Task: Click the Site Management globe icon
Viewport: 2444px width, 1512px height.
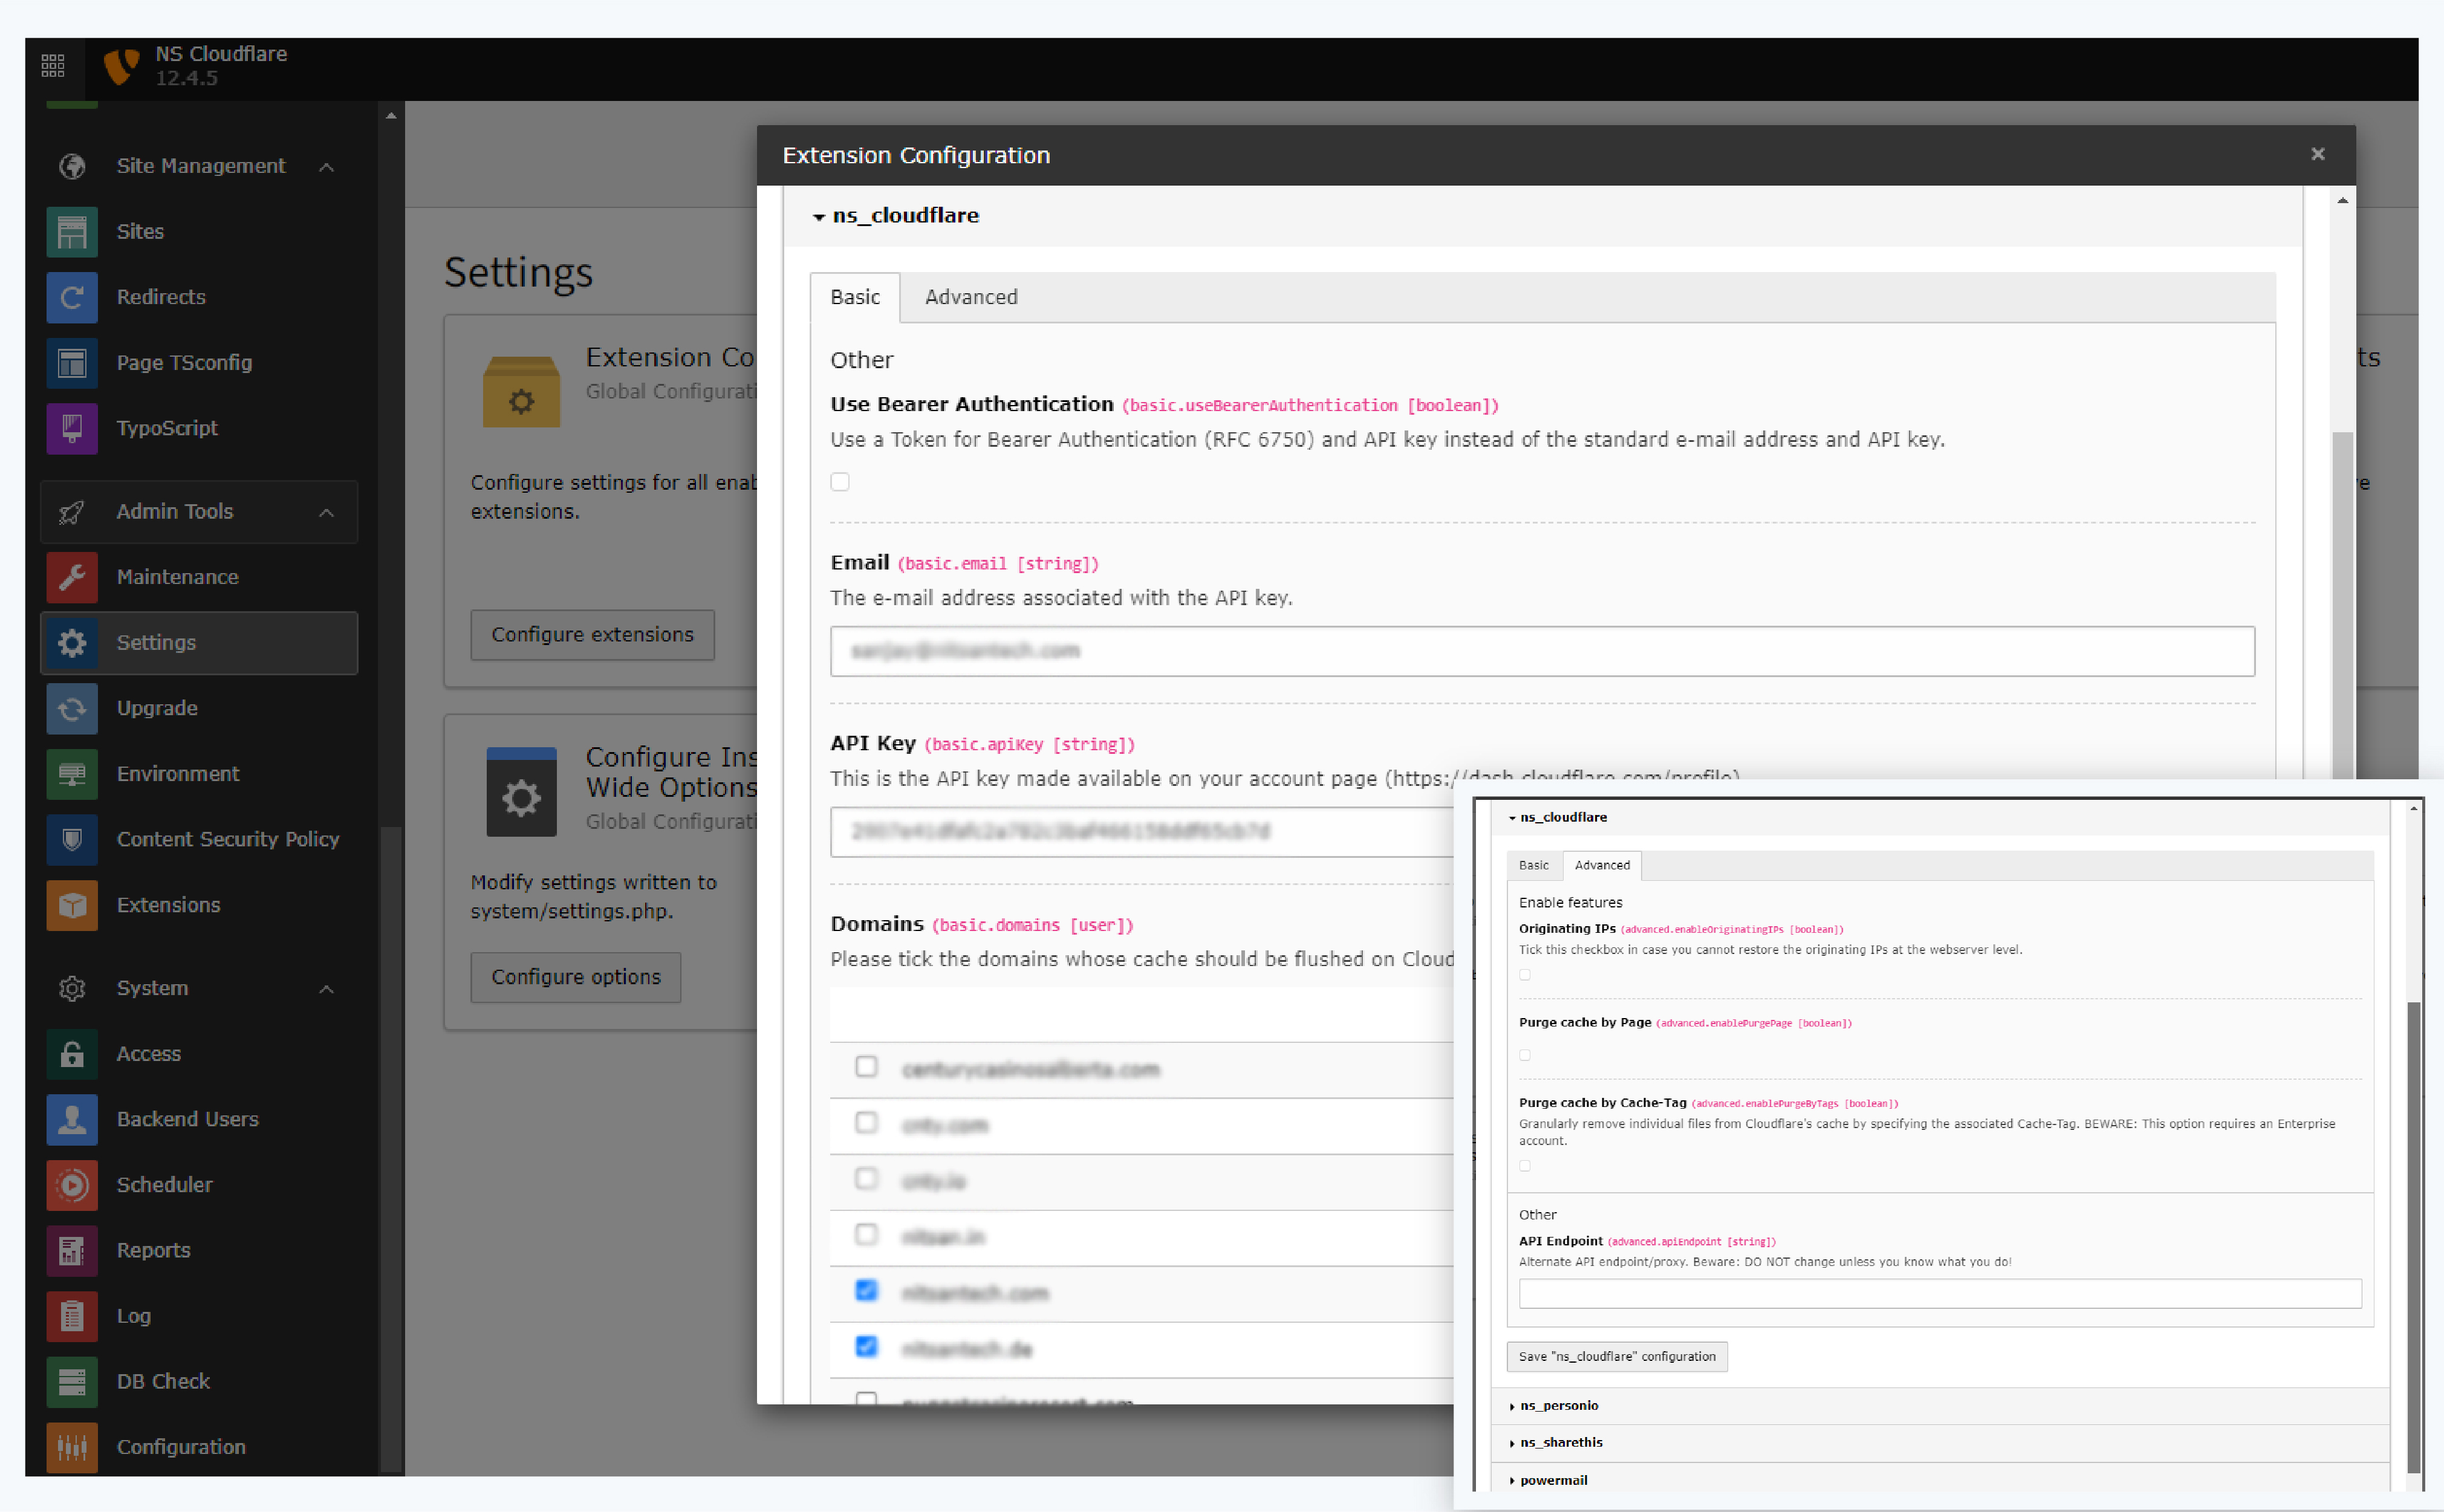Action: (72, 166)
